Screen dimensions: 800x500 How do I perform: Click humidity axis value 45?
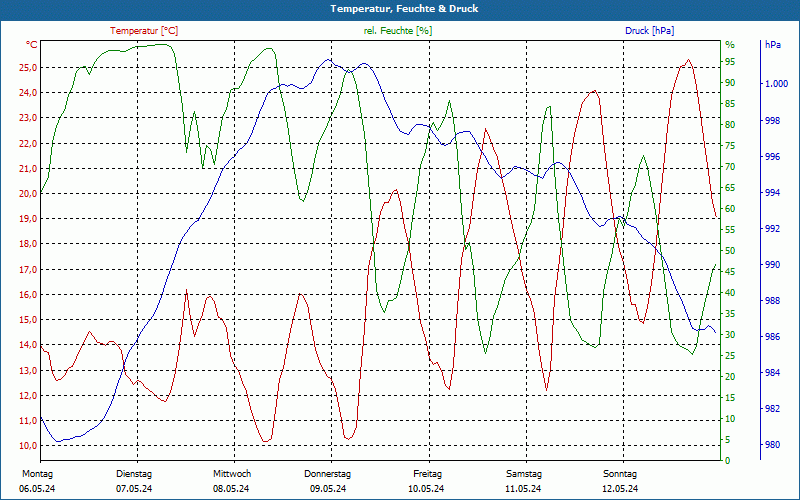730,272
